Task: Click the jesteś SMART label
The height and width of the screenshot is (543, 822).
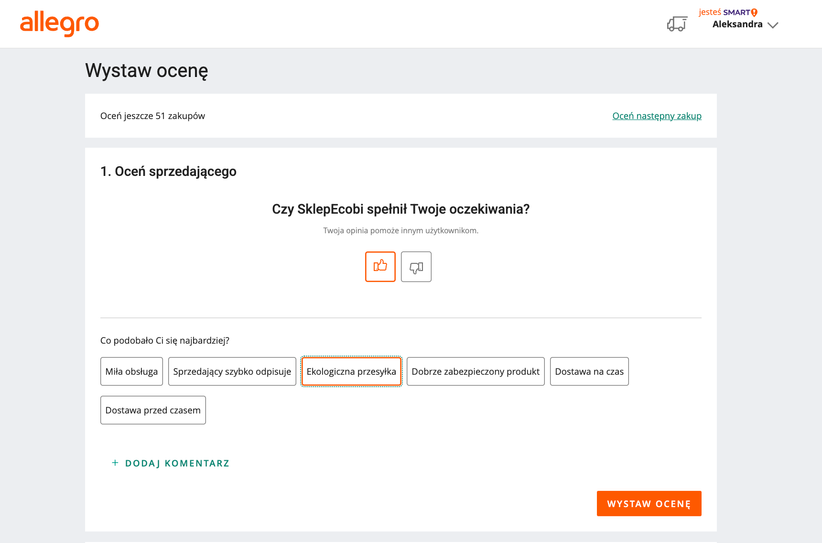Action: click(723, 12)
